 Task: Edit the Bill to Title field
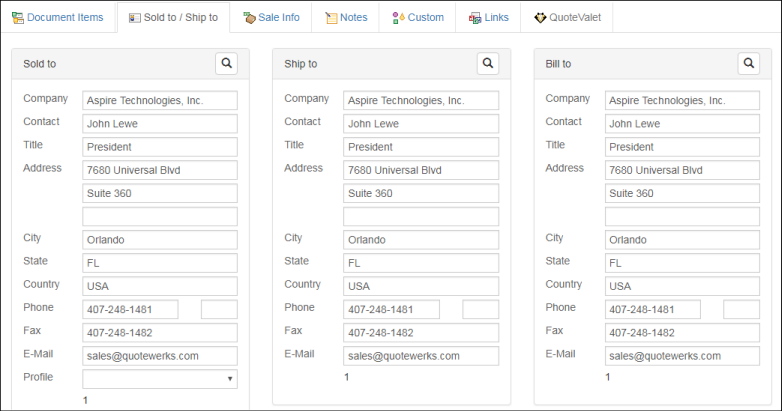682,147
